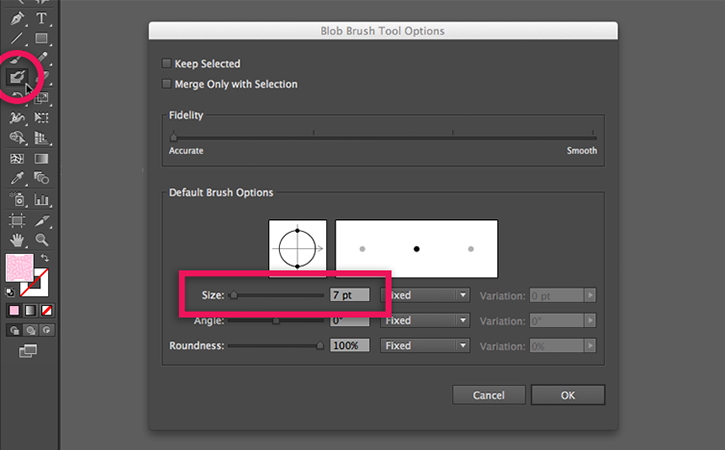Select the Eyedropper tool
Screen dimensions: 725x450
click(x=17, y=178)
